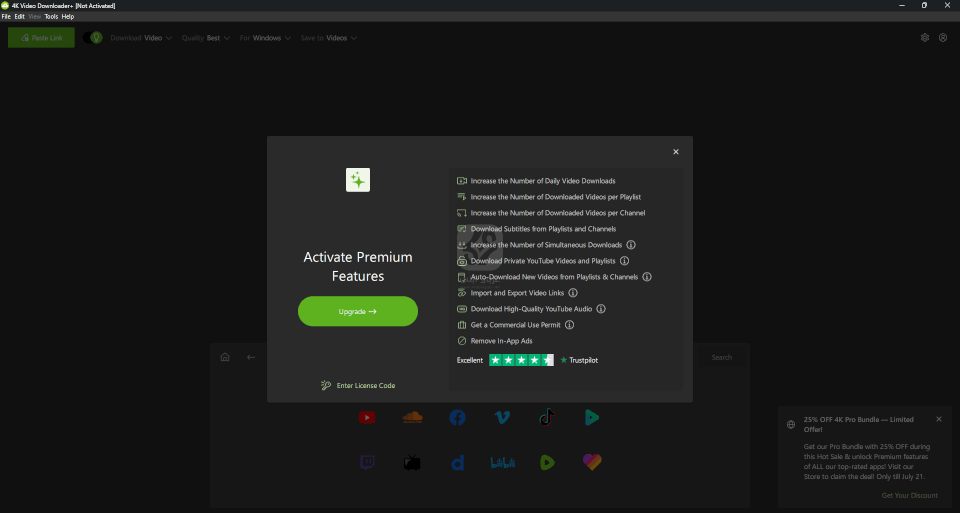This screenshot has height=513, width=960.
Task: Show info for Auto-Download New Videos
Action: click(x=647, y=277)
